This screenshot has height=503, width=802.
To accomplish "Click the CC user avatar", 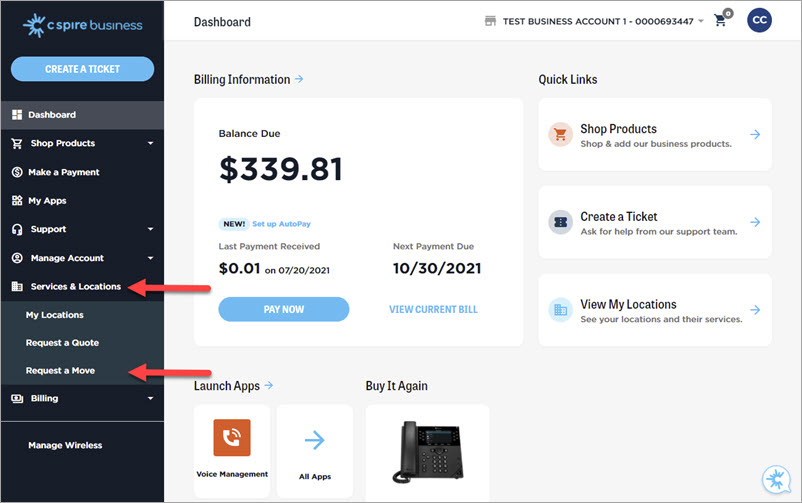I will coord(759,21).
